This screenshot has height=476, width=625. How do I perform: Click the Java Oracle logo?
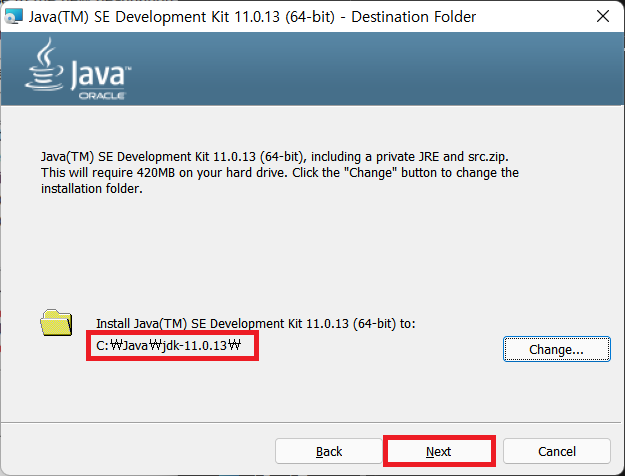(x=78, y=69)
